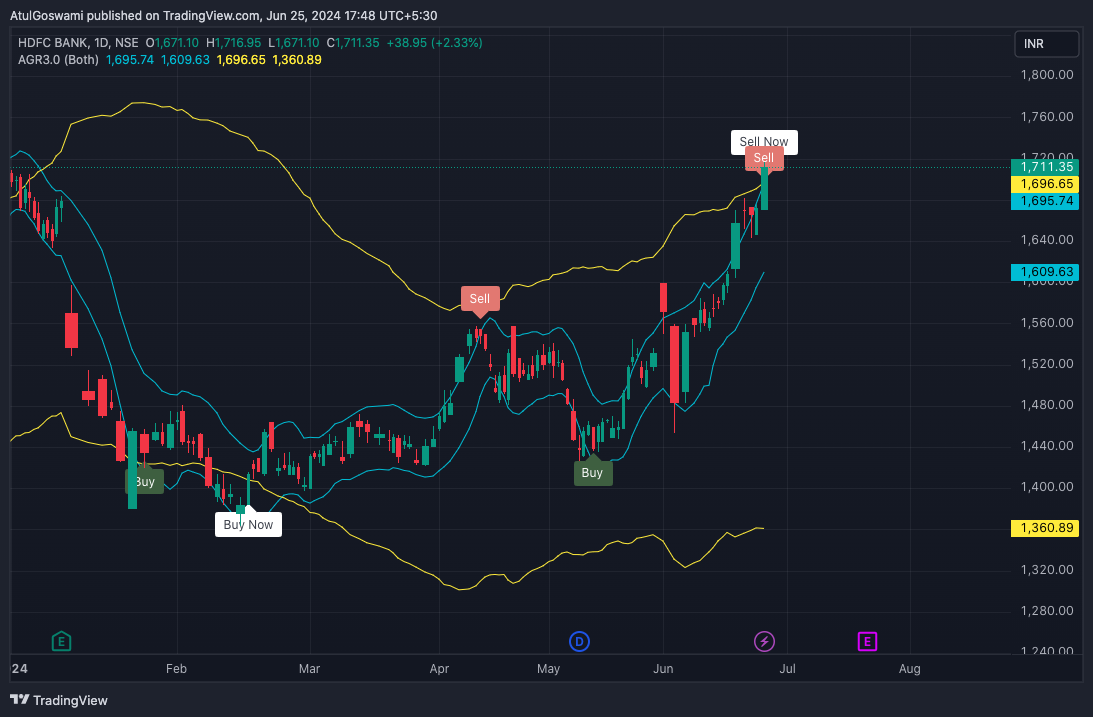
Task: Click the cyan 1,695.74 price tag
Action: click(1046, 201)
